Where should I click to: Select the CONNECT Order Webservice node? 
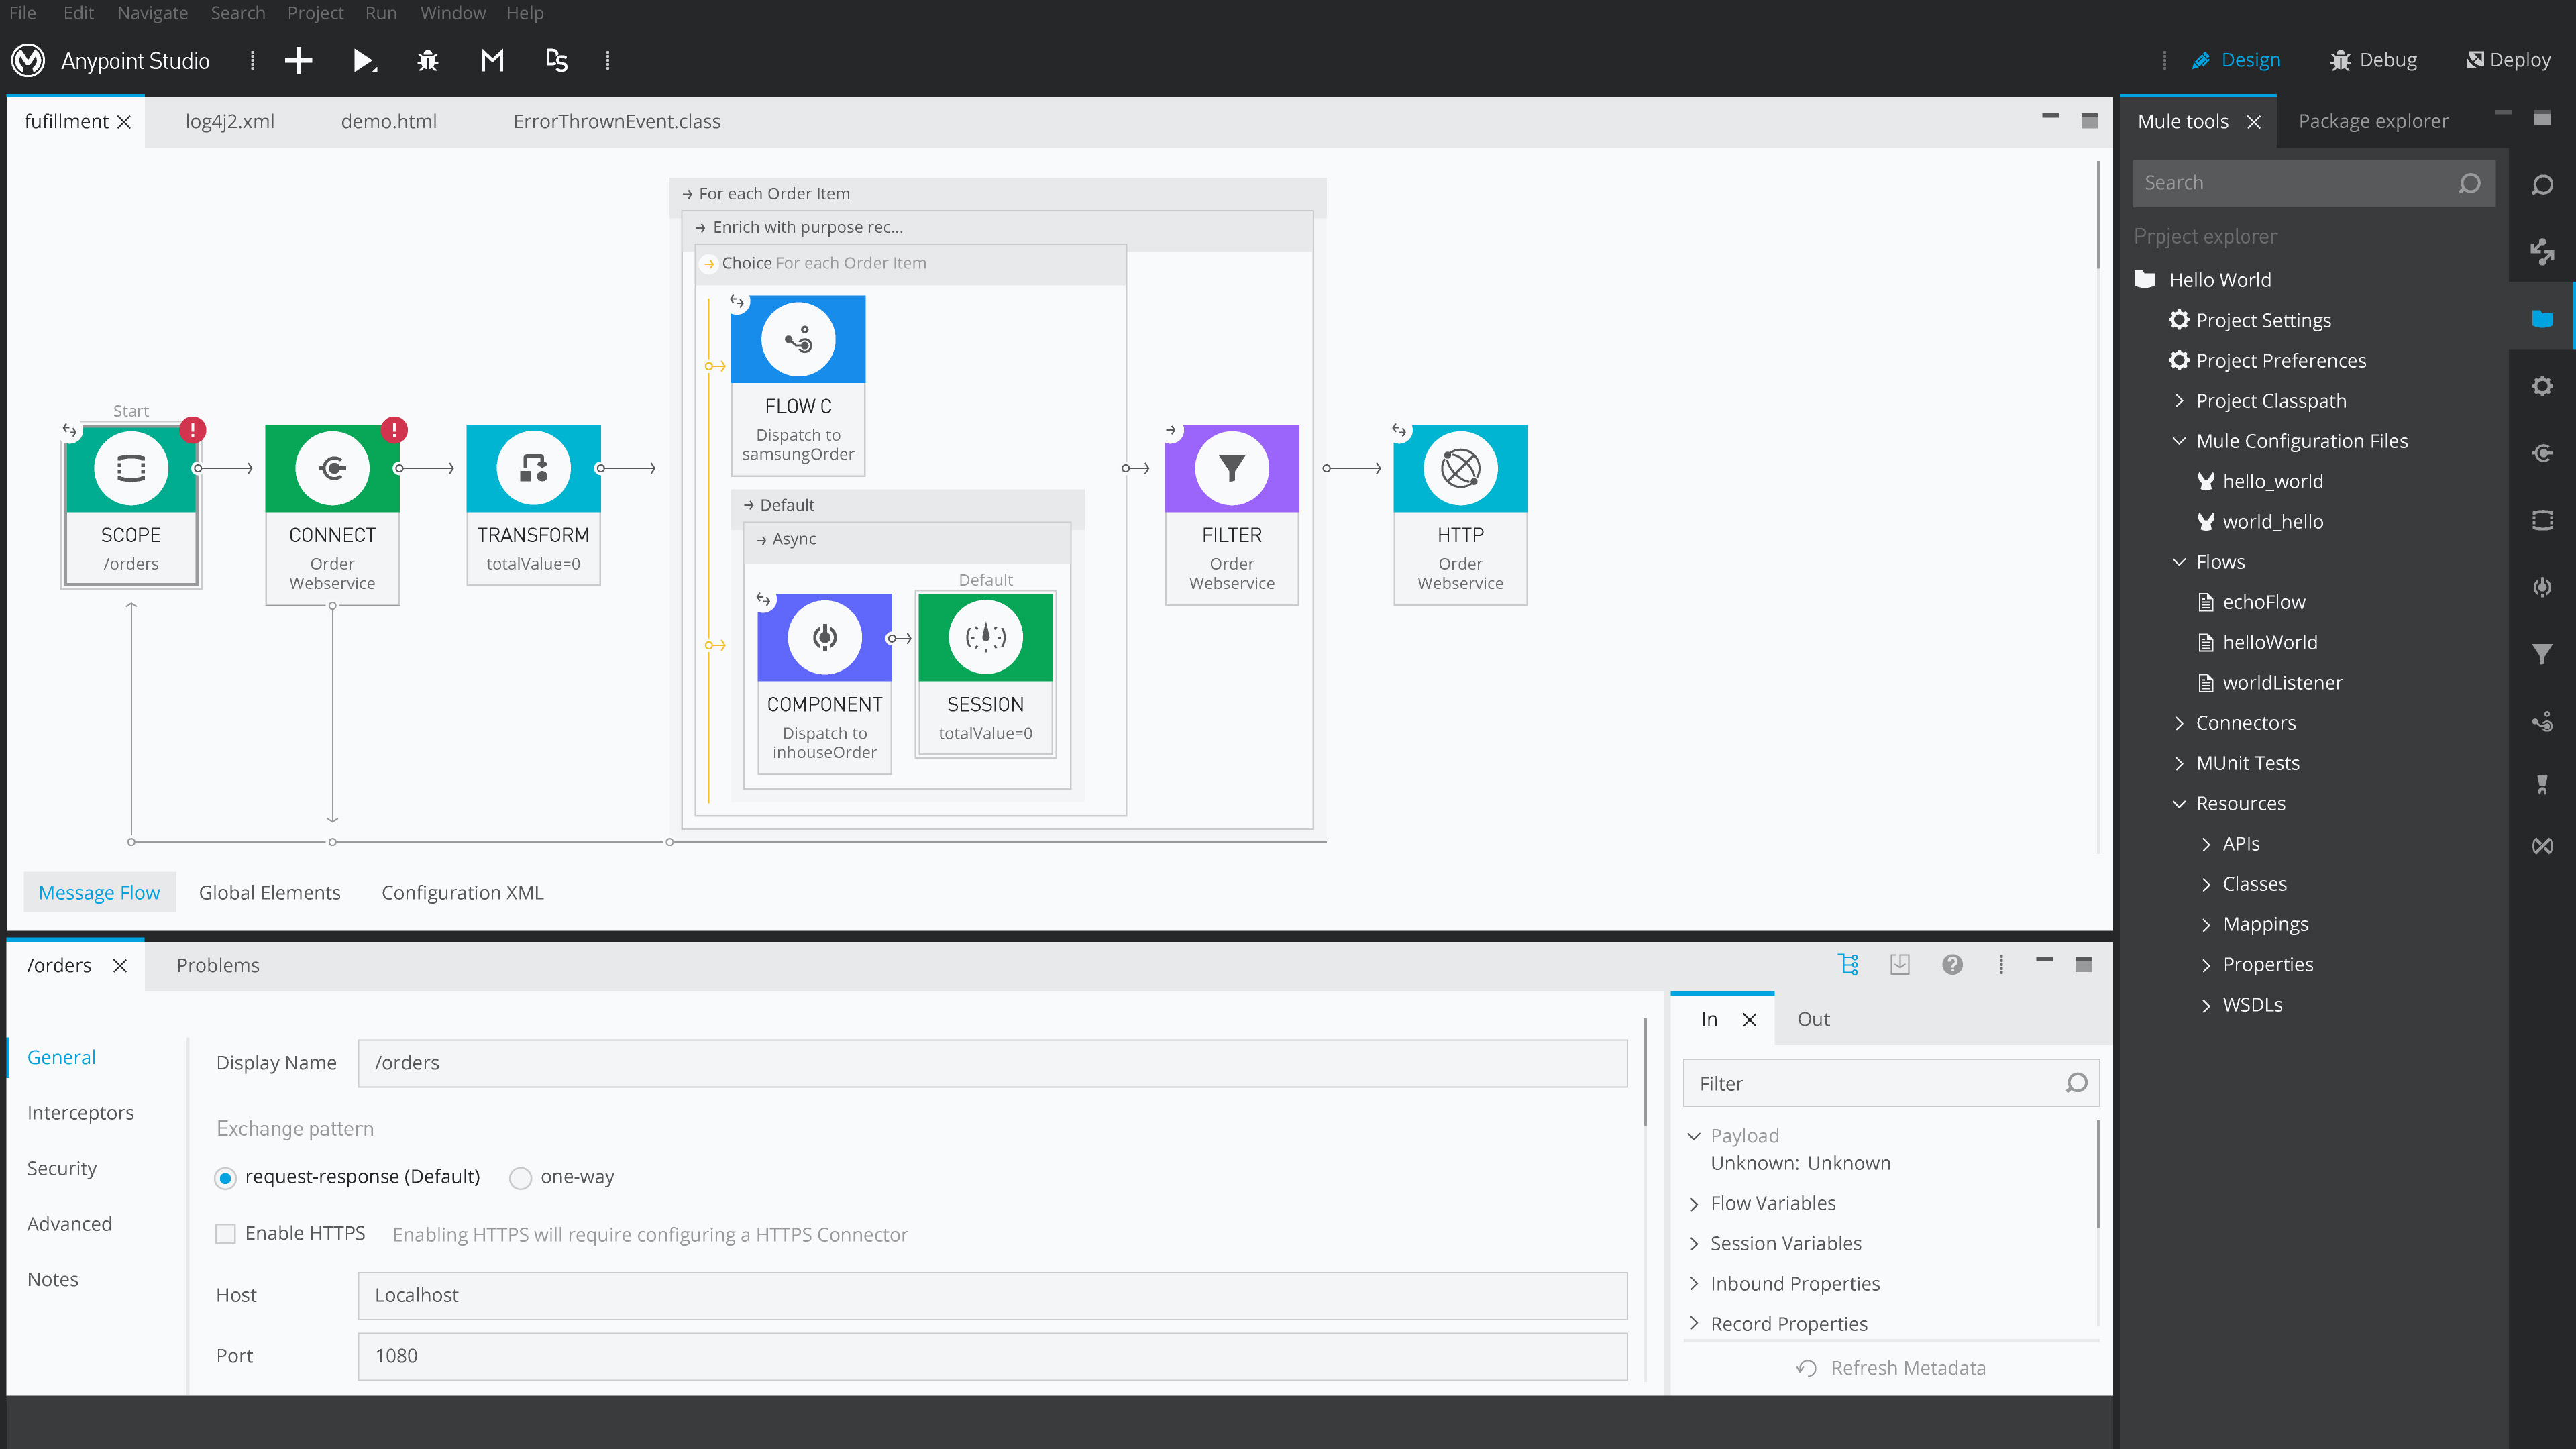pyautogui.click(x=332, y=515)
